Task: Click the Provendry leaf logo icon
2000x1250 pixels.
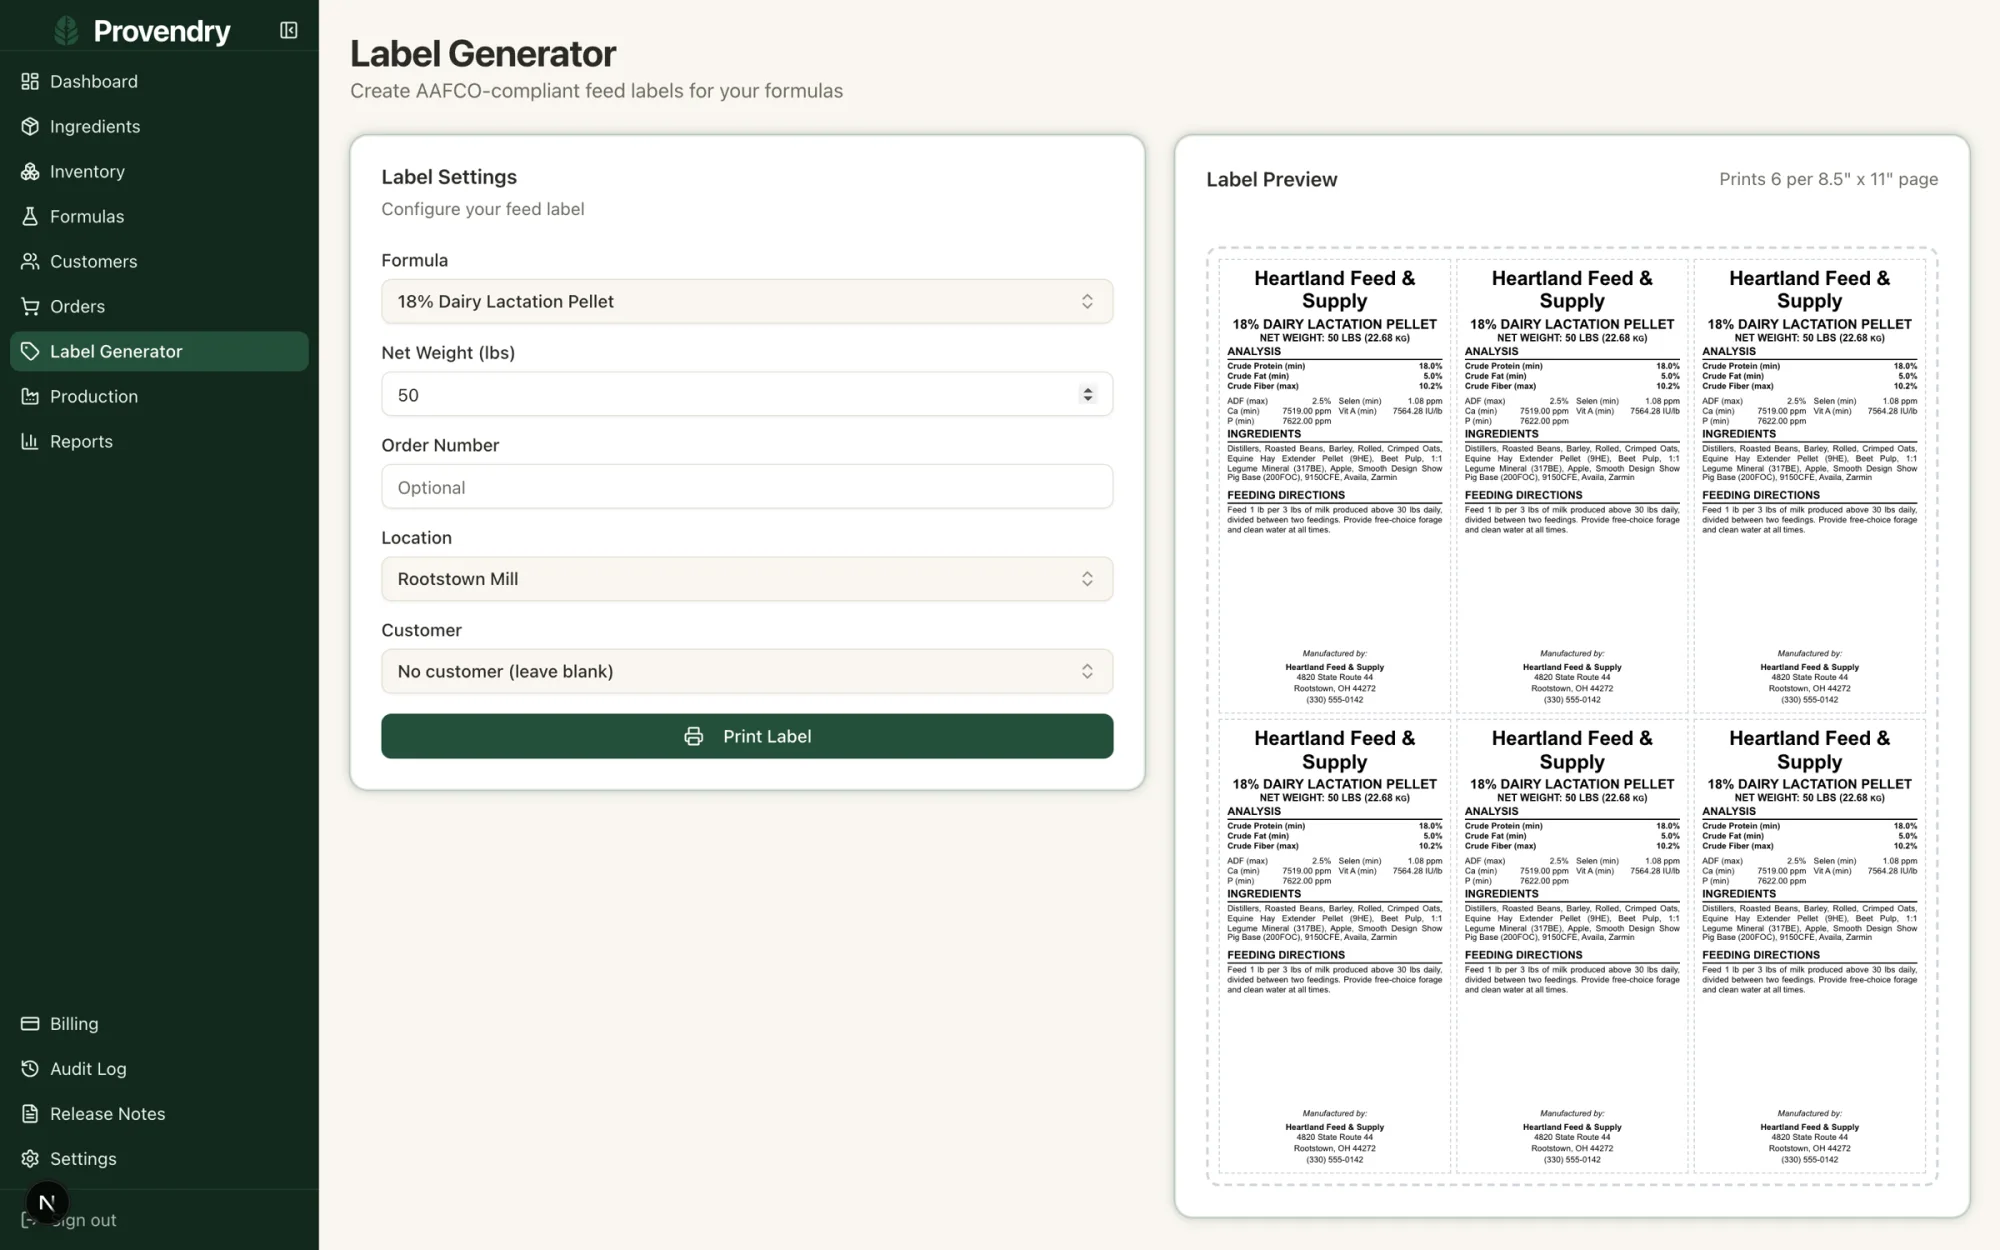Action: 67,31
